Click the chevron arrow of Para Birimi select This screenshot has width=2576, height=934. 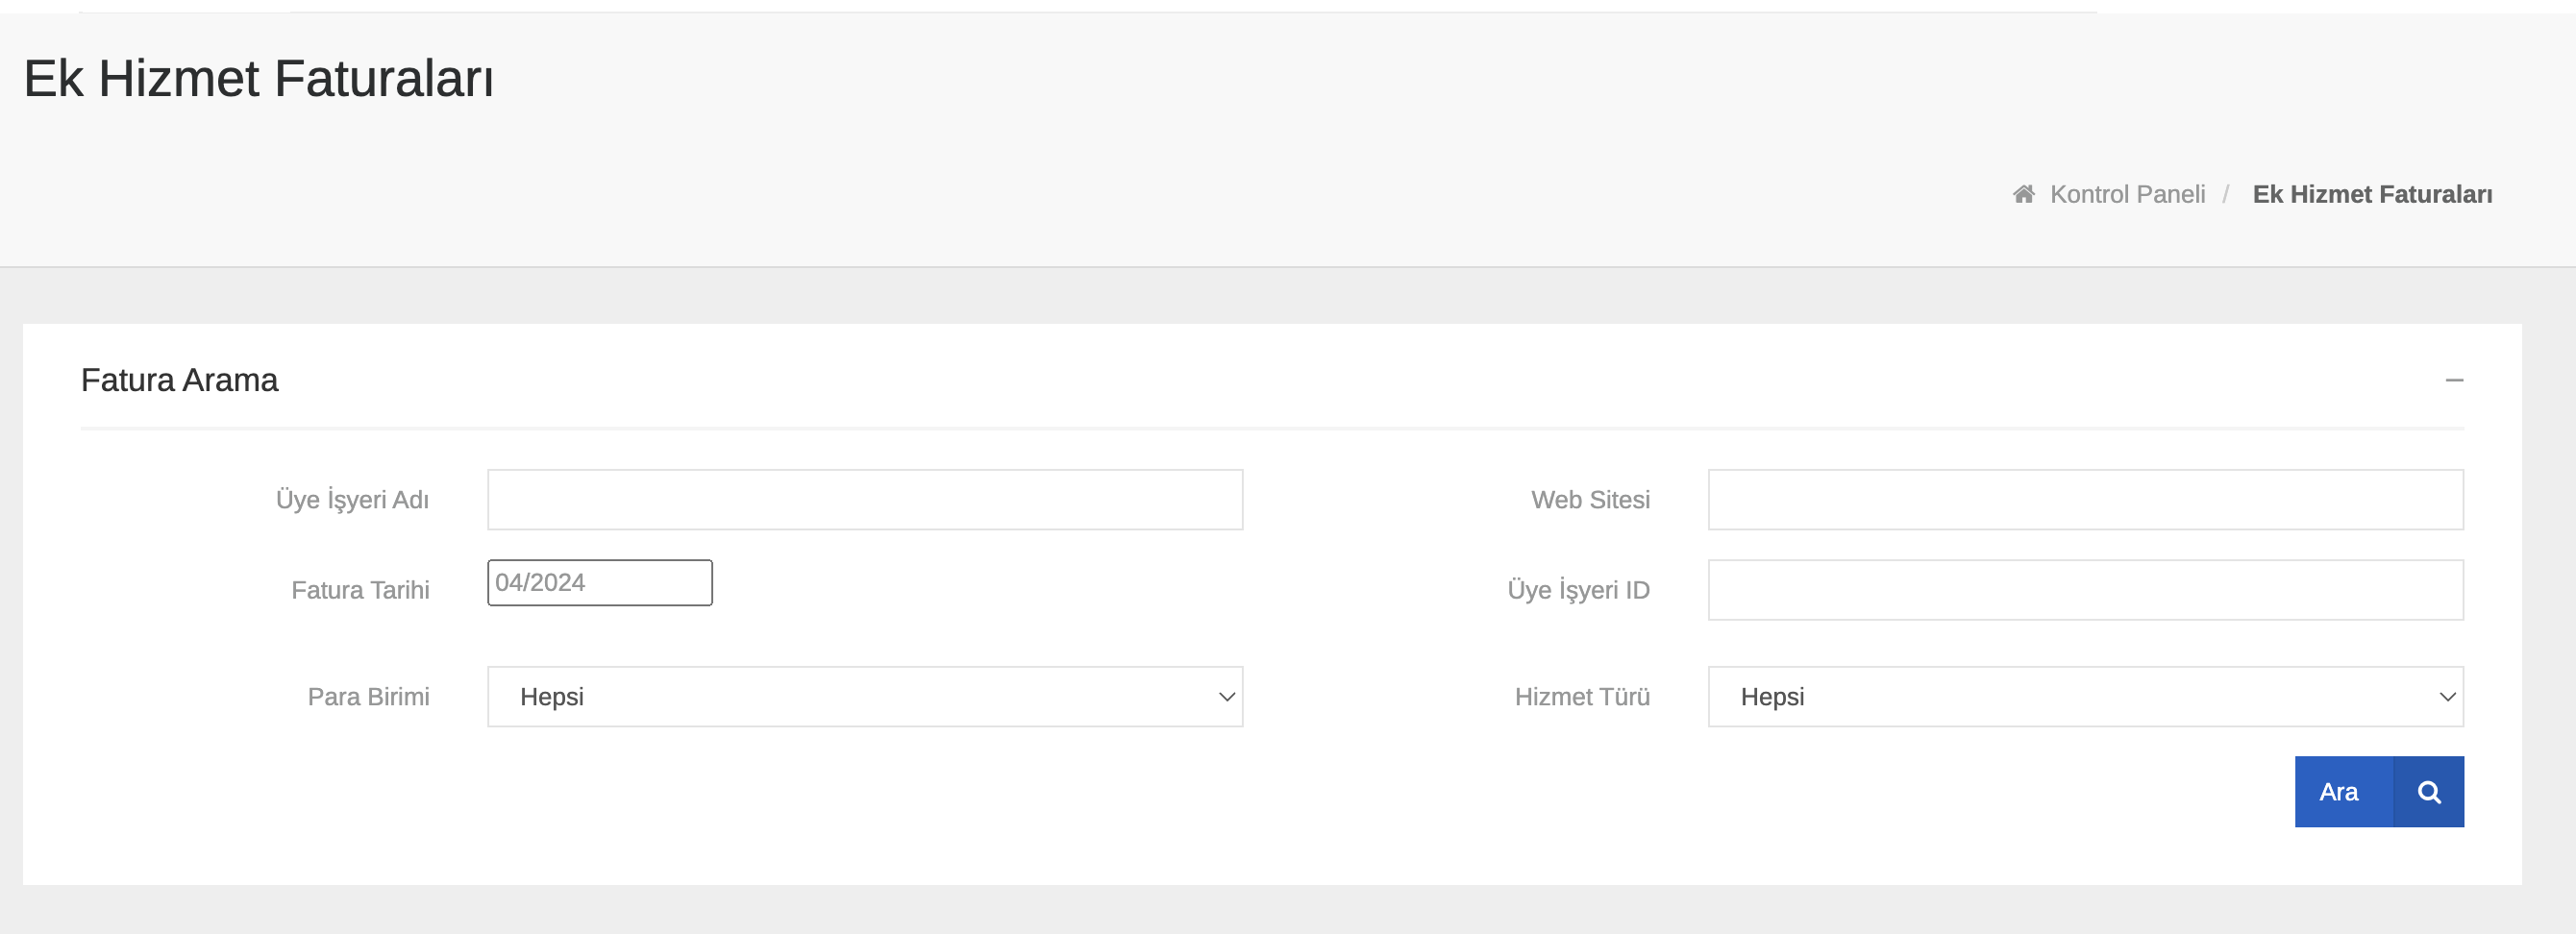pyautogui.click(x=1226, y=697)
